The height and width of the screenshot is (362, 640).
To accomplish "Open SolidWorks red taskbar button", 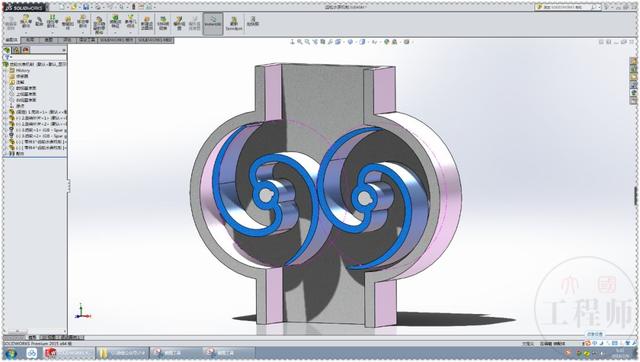I will (x=69, y=353).
